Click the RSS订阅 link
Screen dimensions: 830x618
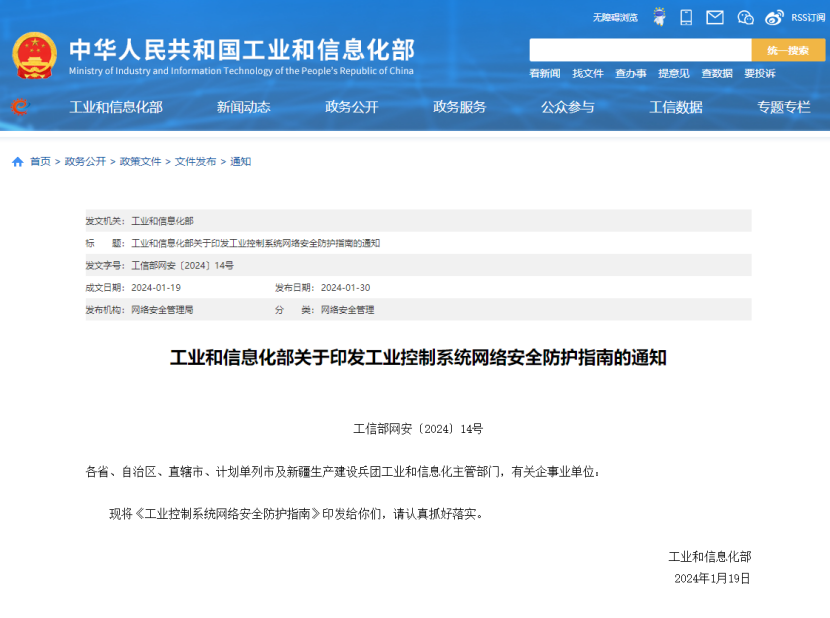[808, 17]
